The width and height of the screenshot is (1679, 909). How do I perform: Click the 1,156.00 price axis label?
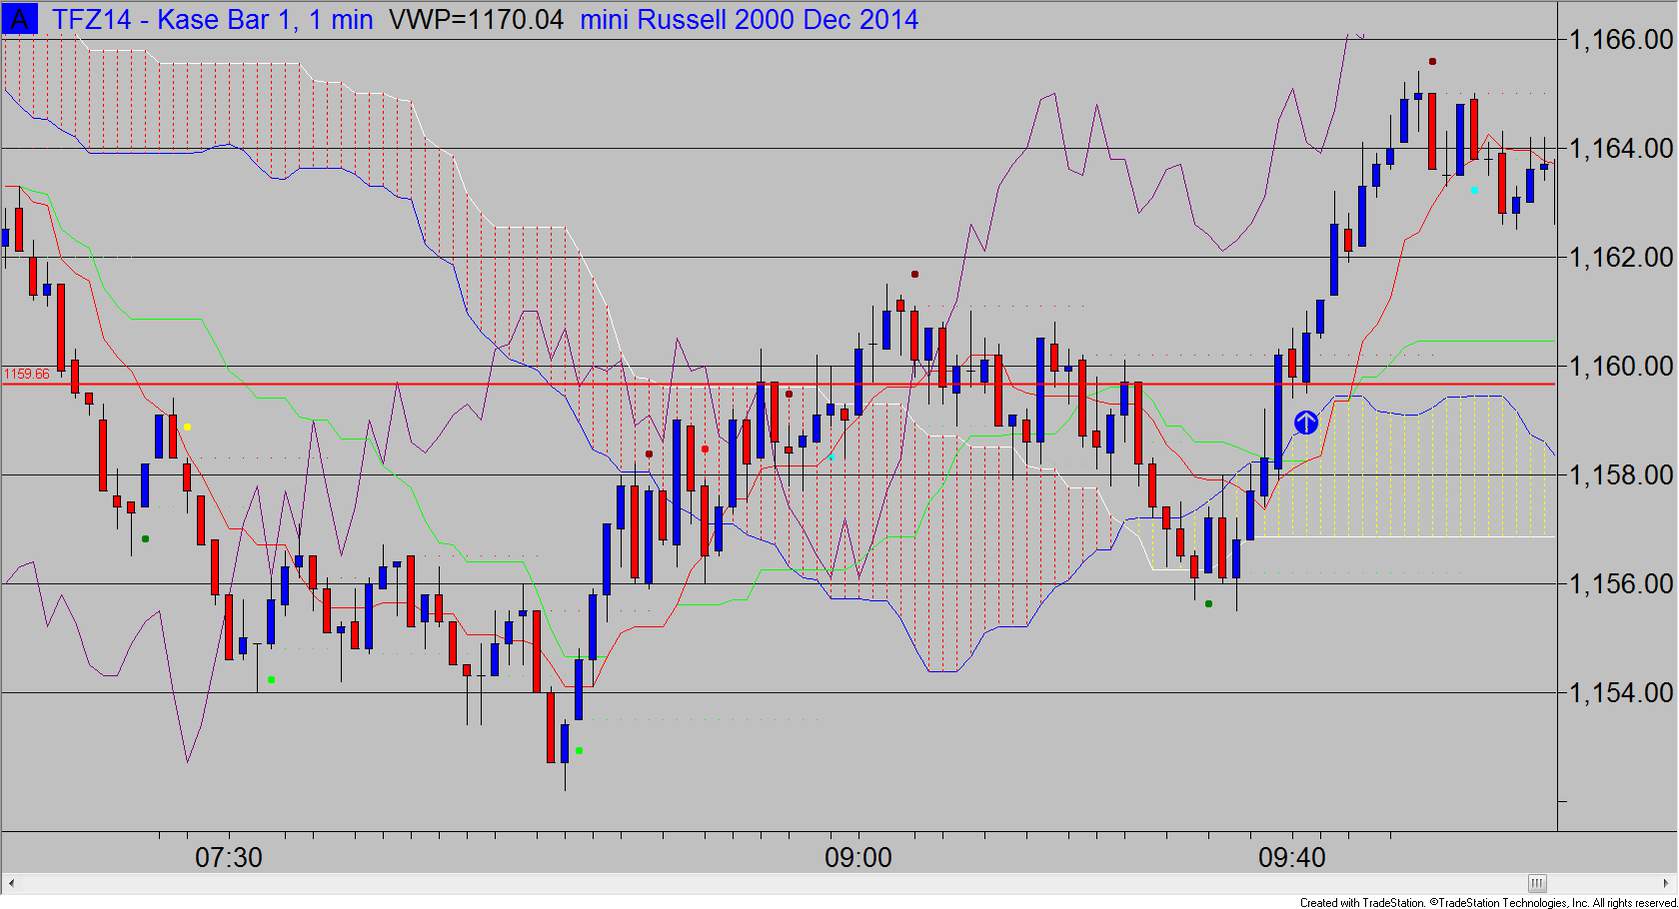point(1621,584)
